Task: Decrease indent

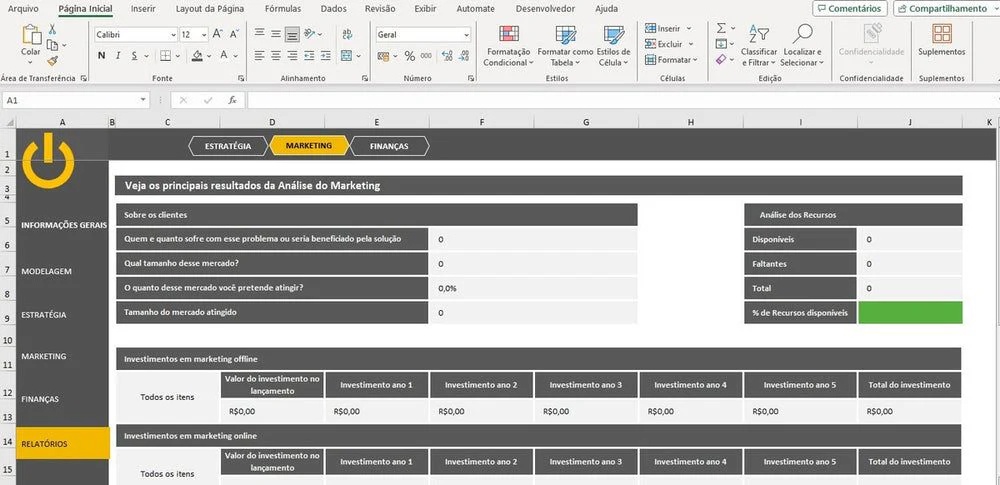Action: [x=309, y=56]
